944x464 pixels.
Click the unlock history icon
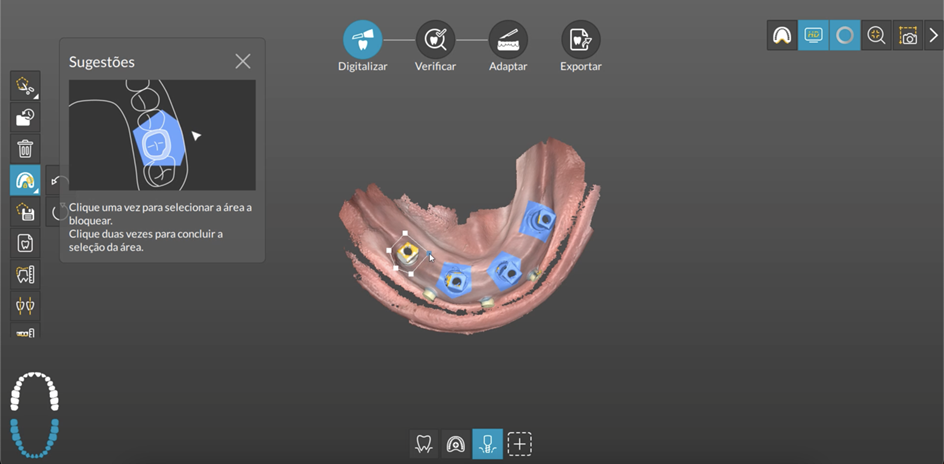click(25, 118)
